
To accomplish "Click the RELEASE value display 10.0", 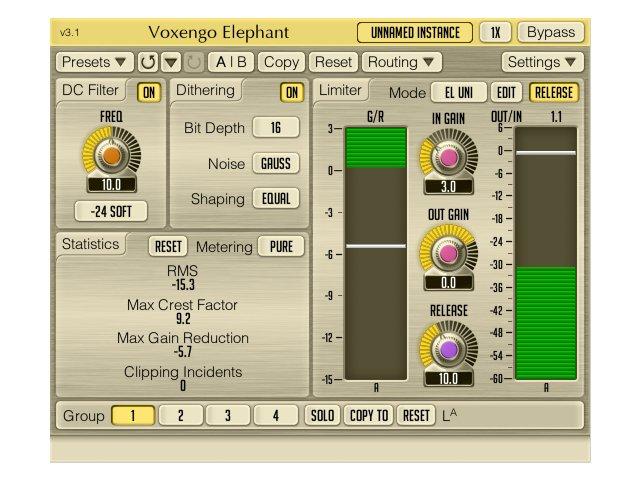I will (x=448, y=379).
